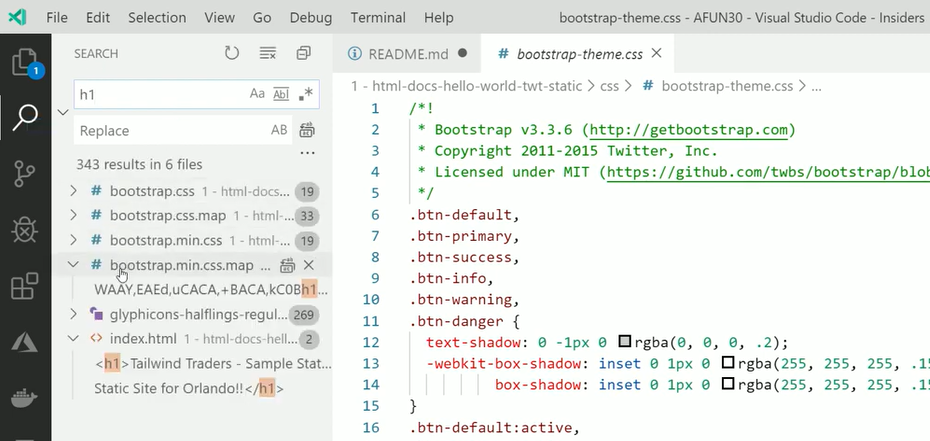This screenshot has width=930, height=441.
Task: Open the Selection menu
Action: tap(157, 18)
